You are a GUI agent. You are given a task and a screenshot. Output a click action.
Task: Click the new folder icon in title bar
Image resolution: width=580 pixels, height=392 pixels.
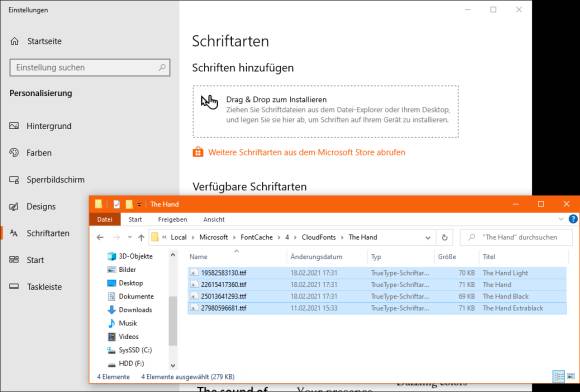tap(129, 204)
